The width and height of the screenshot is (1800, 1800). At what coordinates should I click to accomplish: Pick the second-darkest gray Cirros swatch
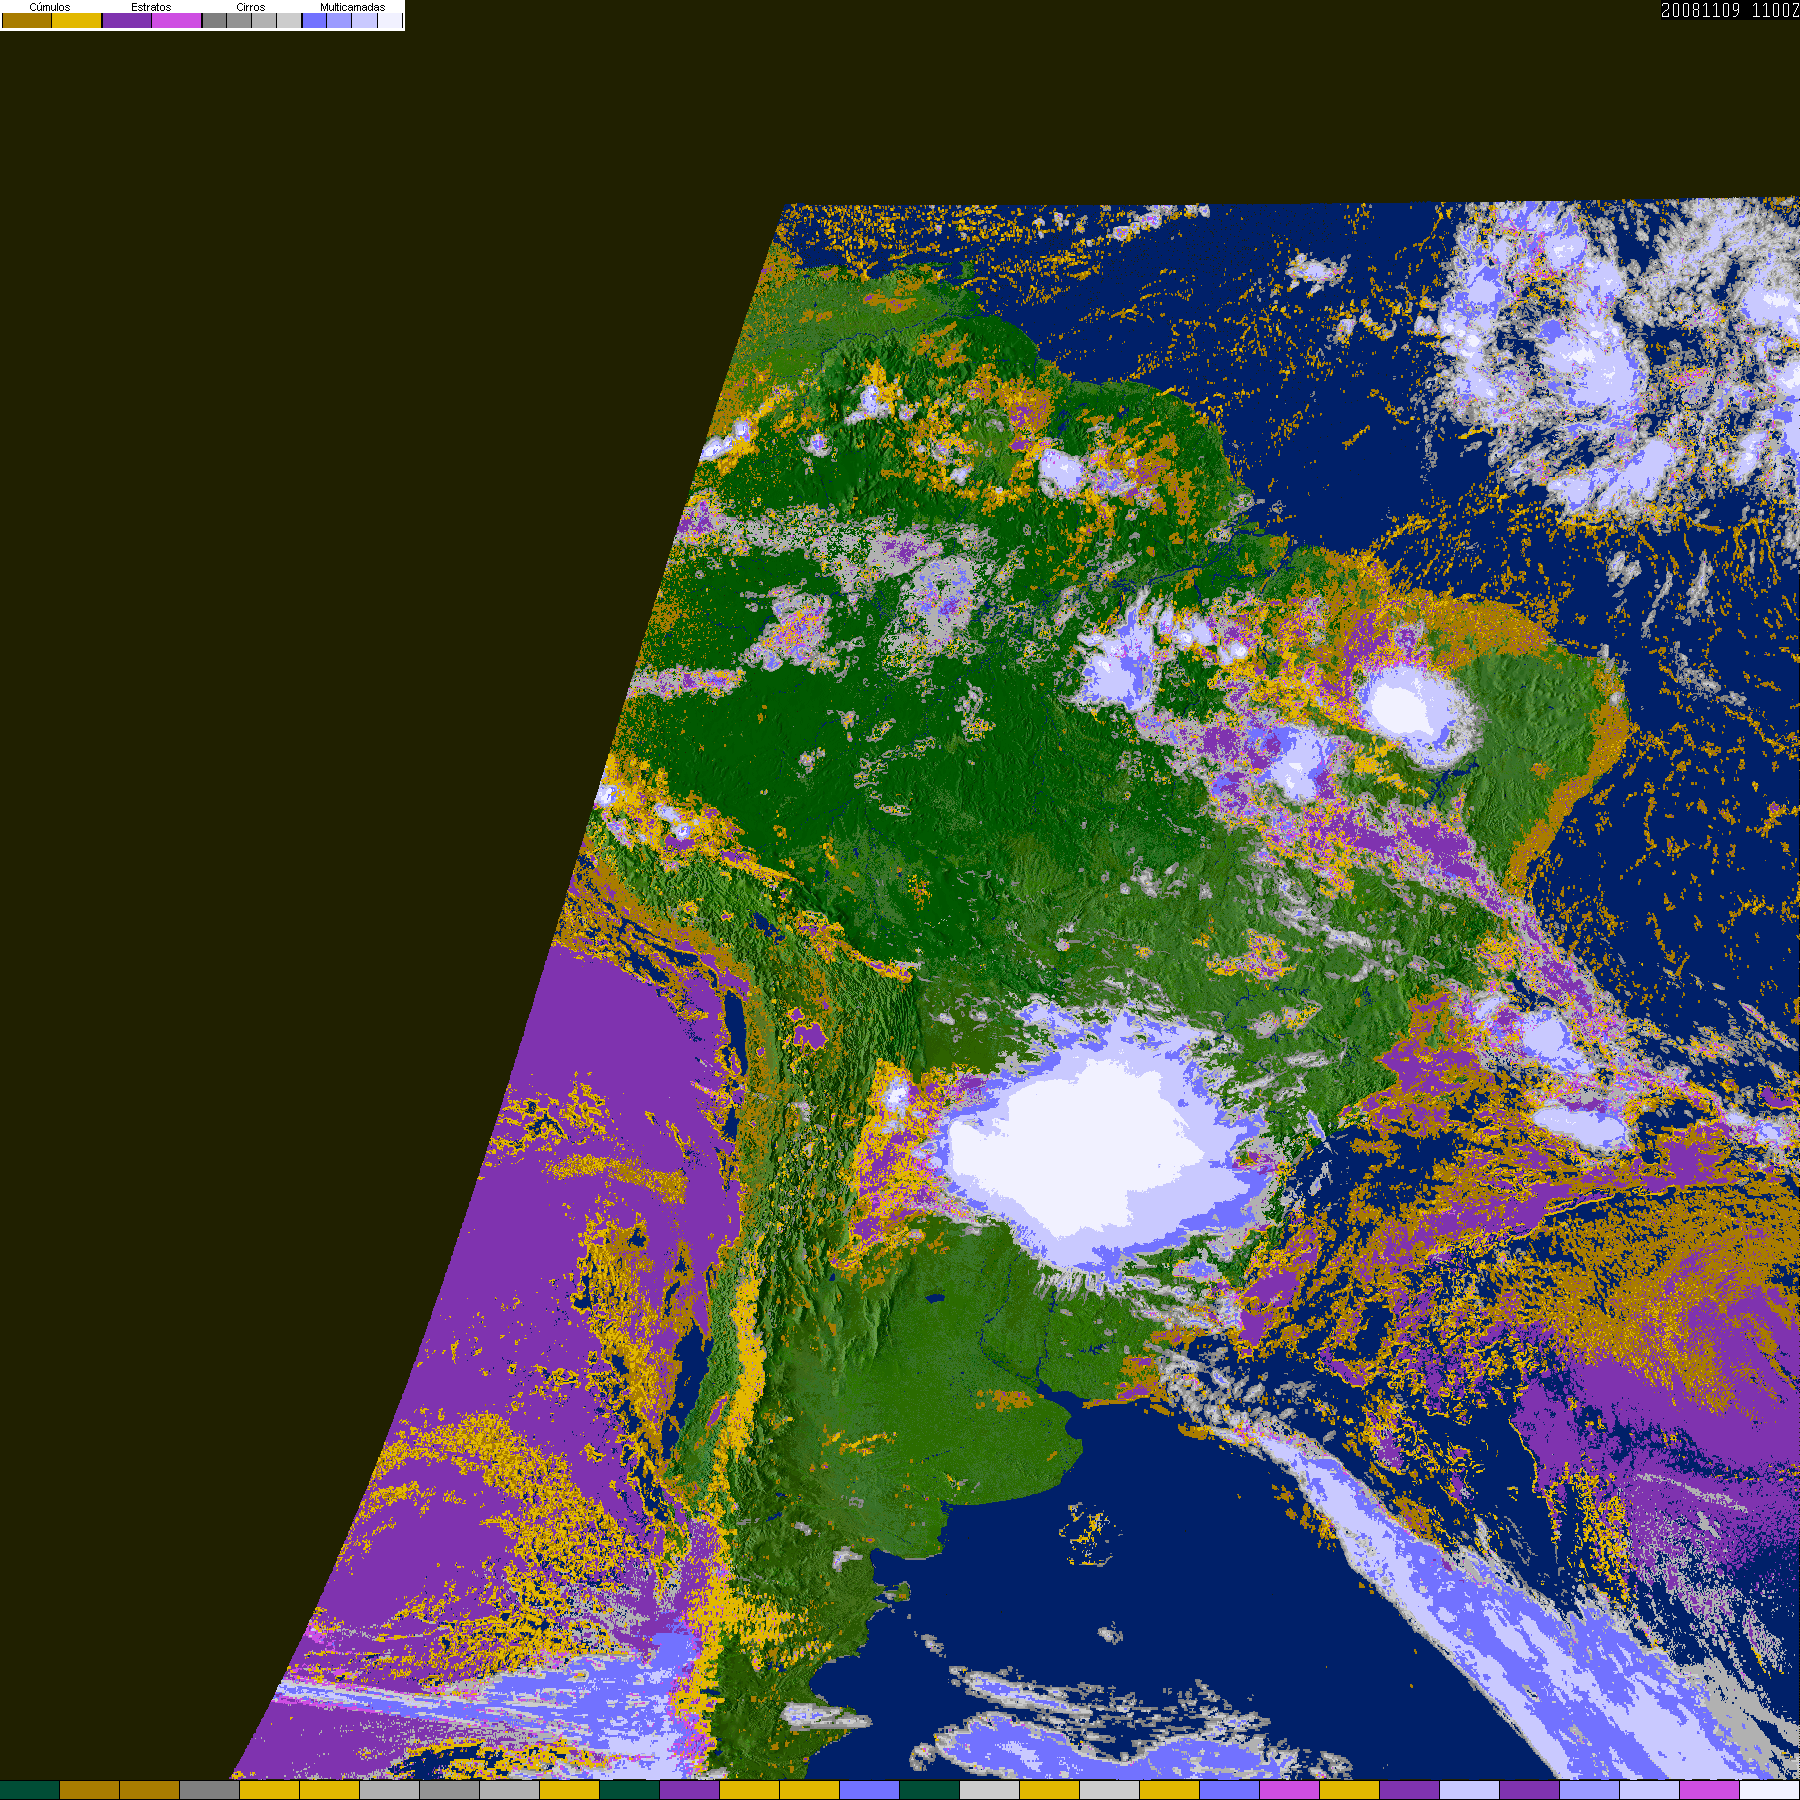point(239,20)
